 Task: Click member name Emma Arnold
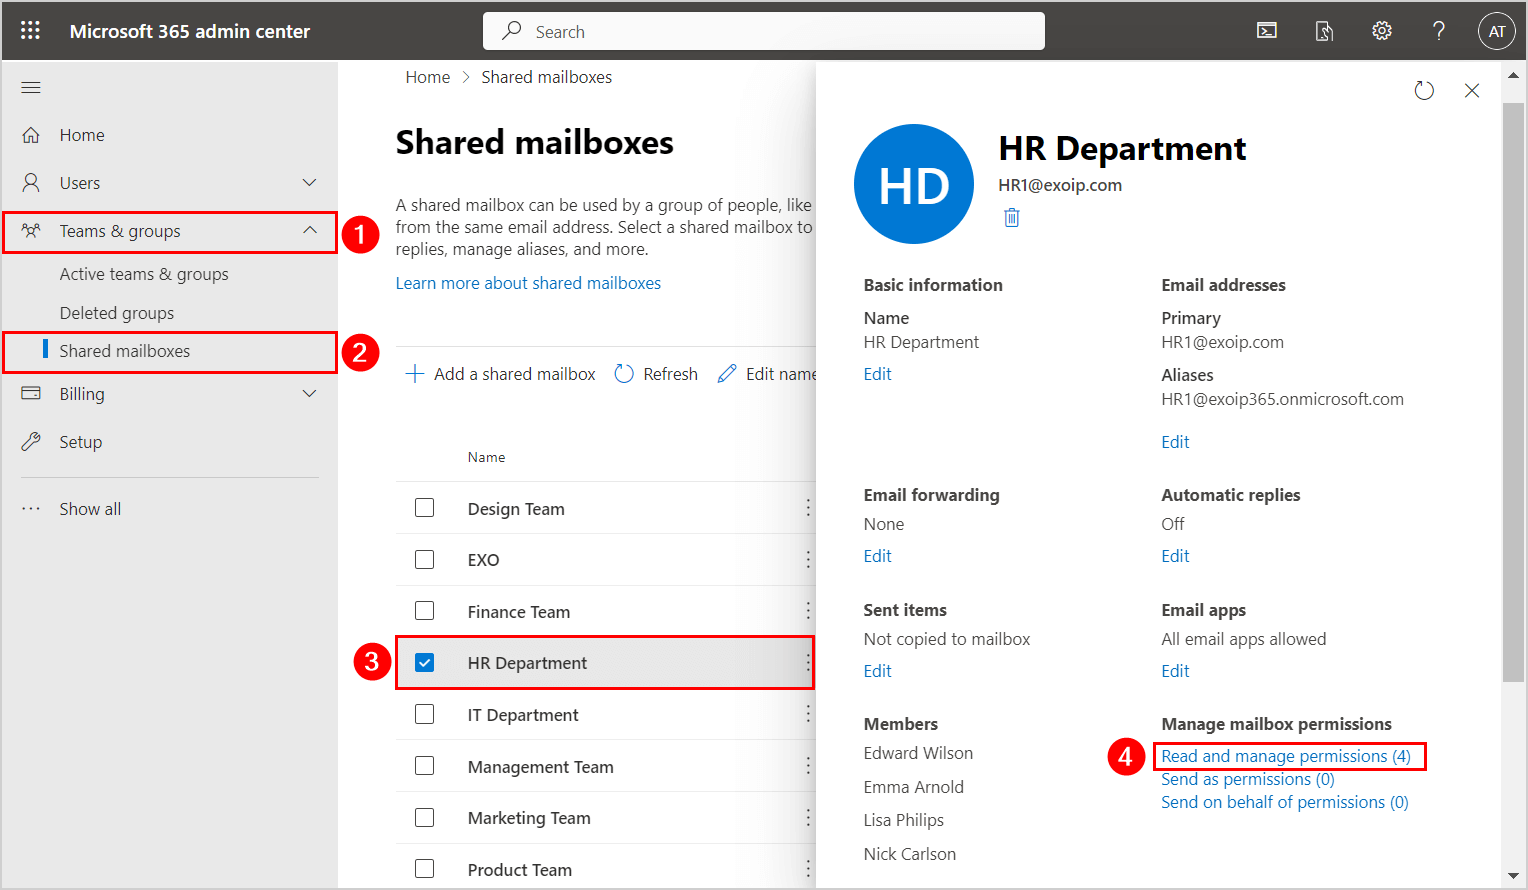click(x=914, y=787)
